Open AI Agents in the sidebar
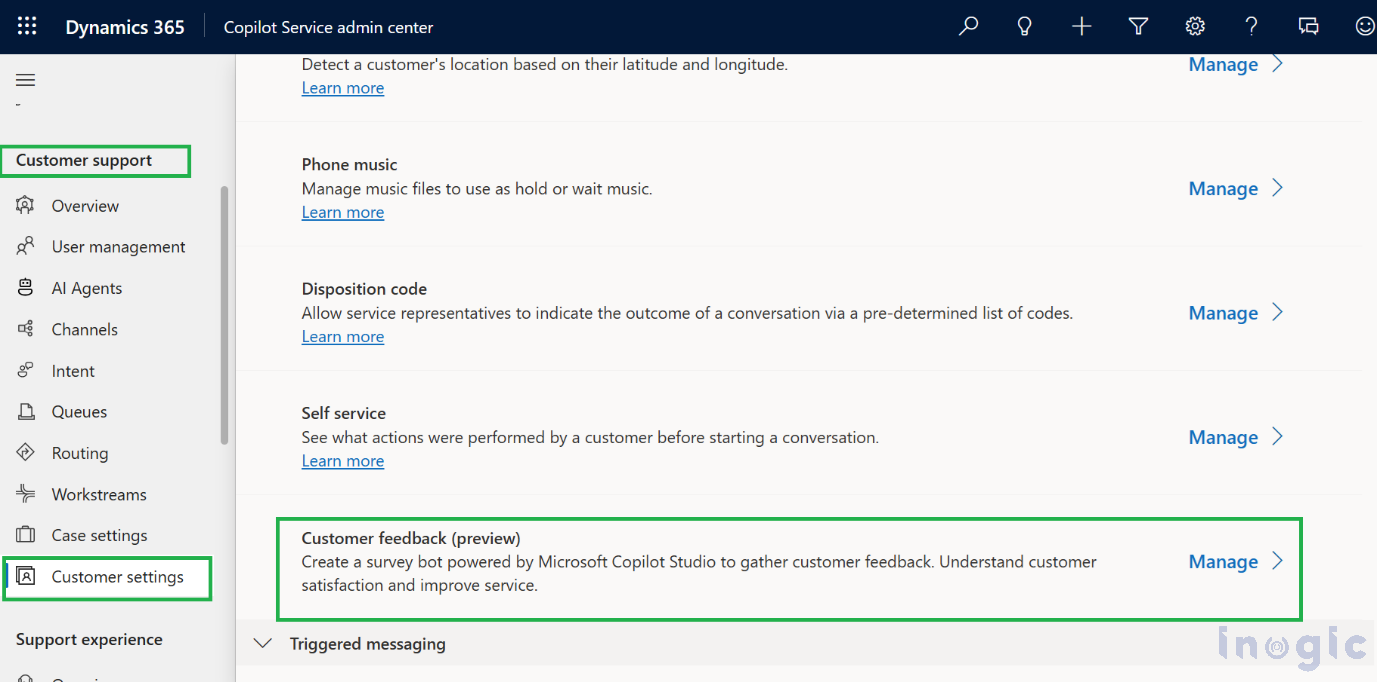 [x=86, y=288]
